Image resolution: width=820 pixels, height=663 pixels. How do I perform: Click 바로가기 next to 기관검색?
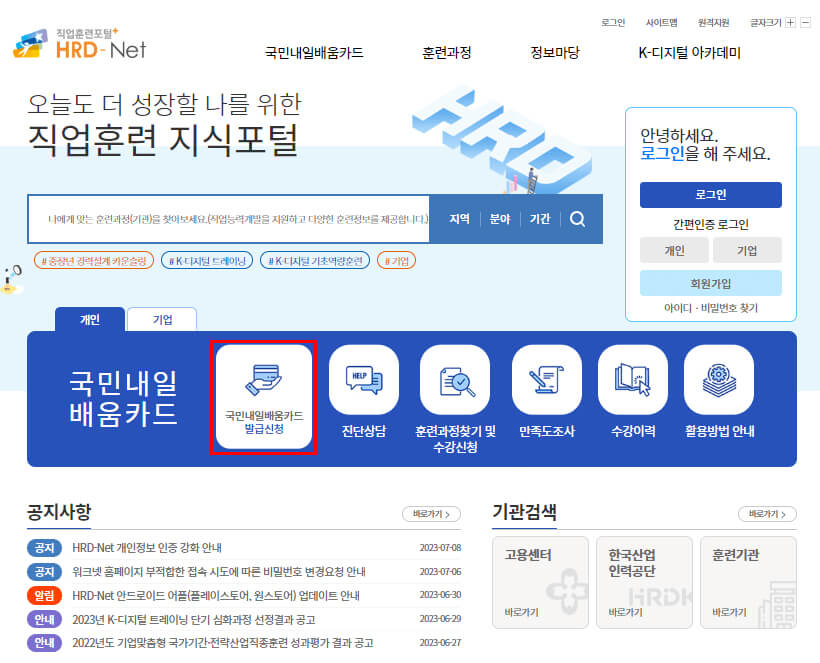pos(767,514)
